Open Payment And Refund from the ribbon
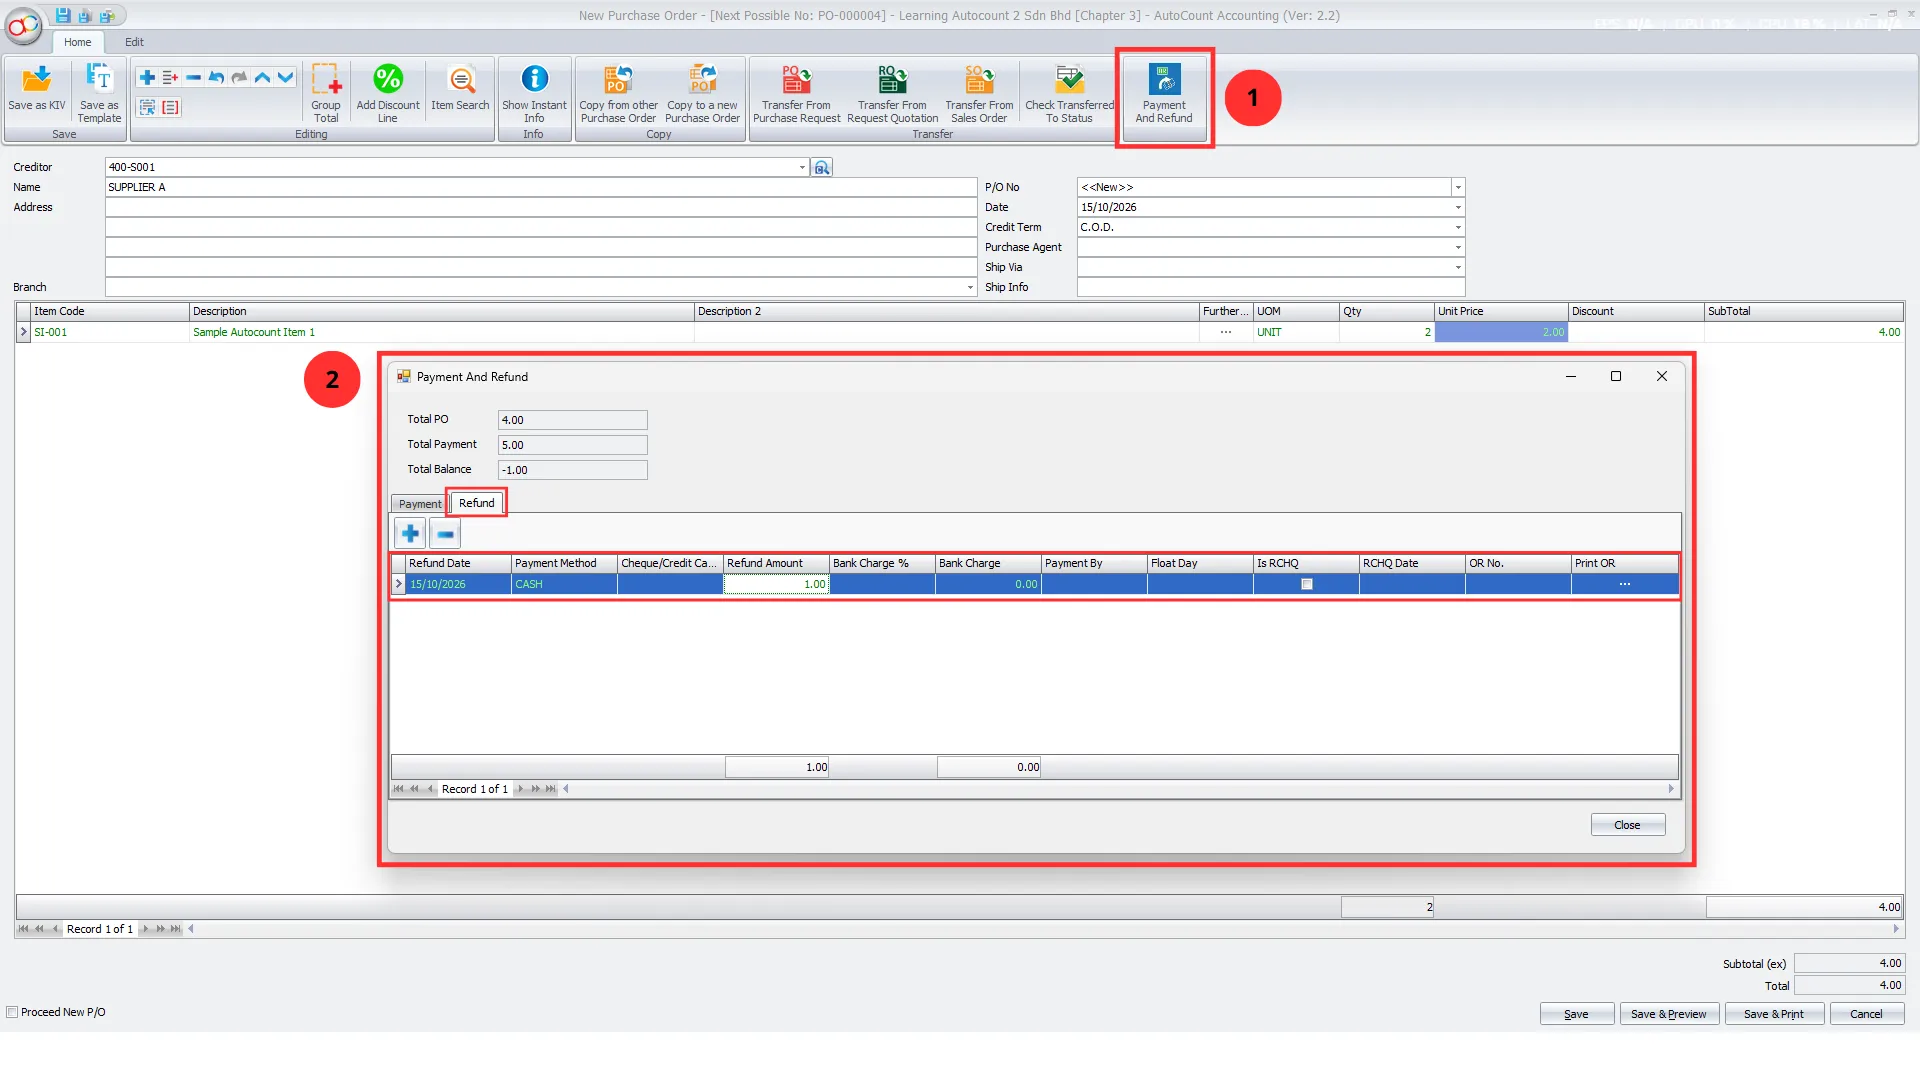The height and width of the screenshot is (1080, 1920). coord(1164,92)
